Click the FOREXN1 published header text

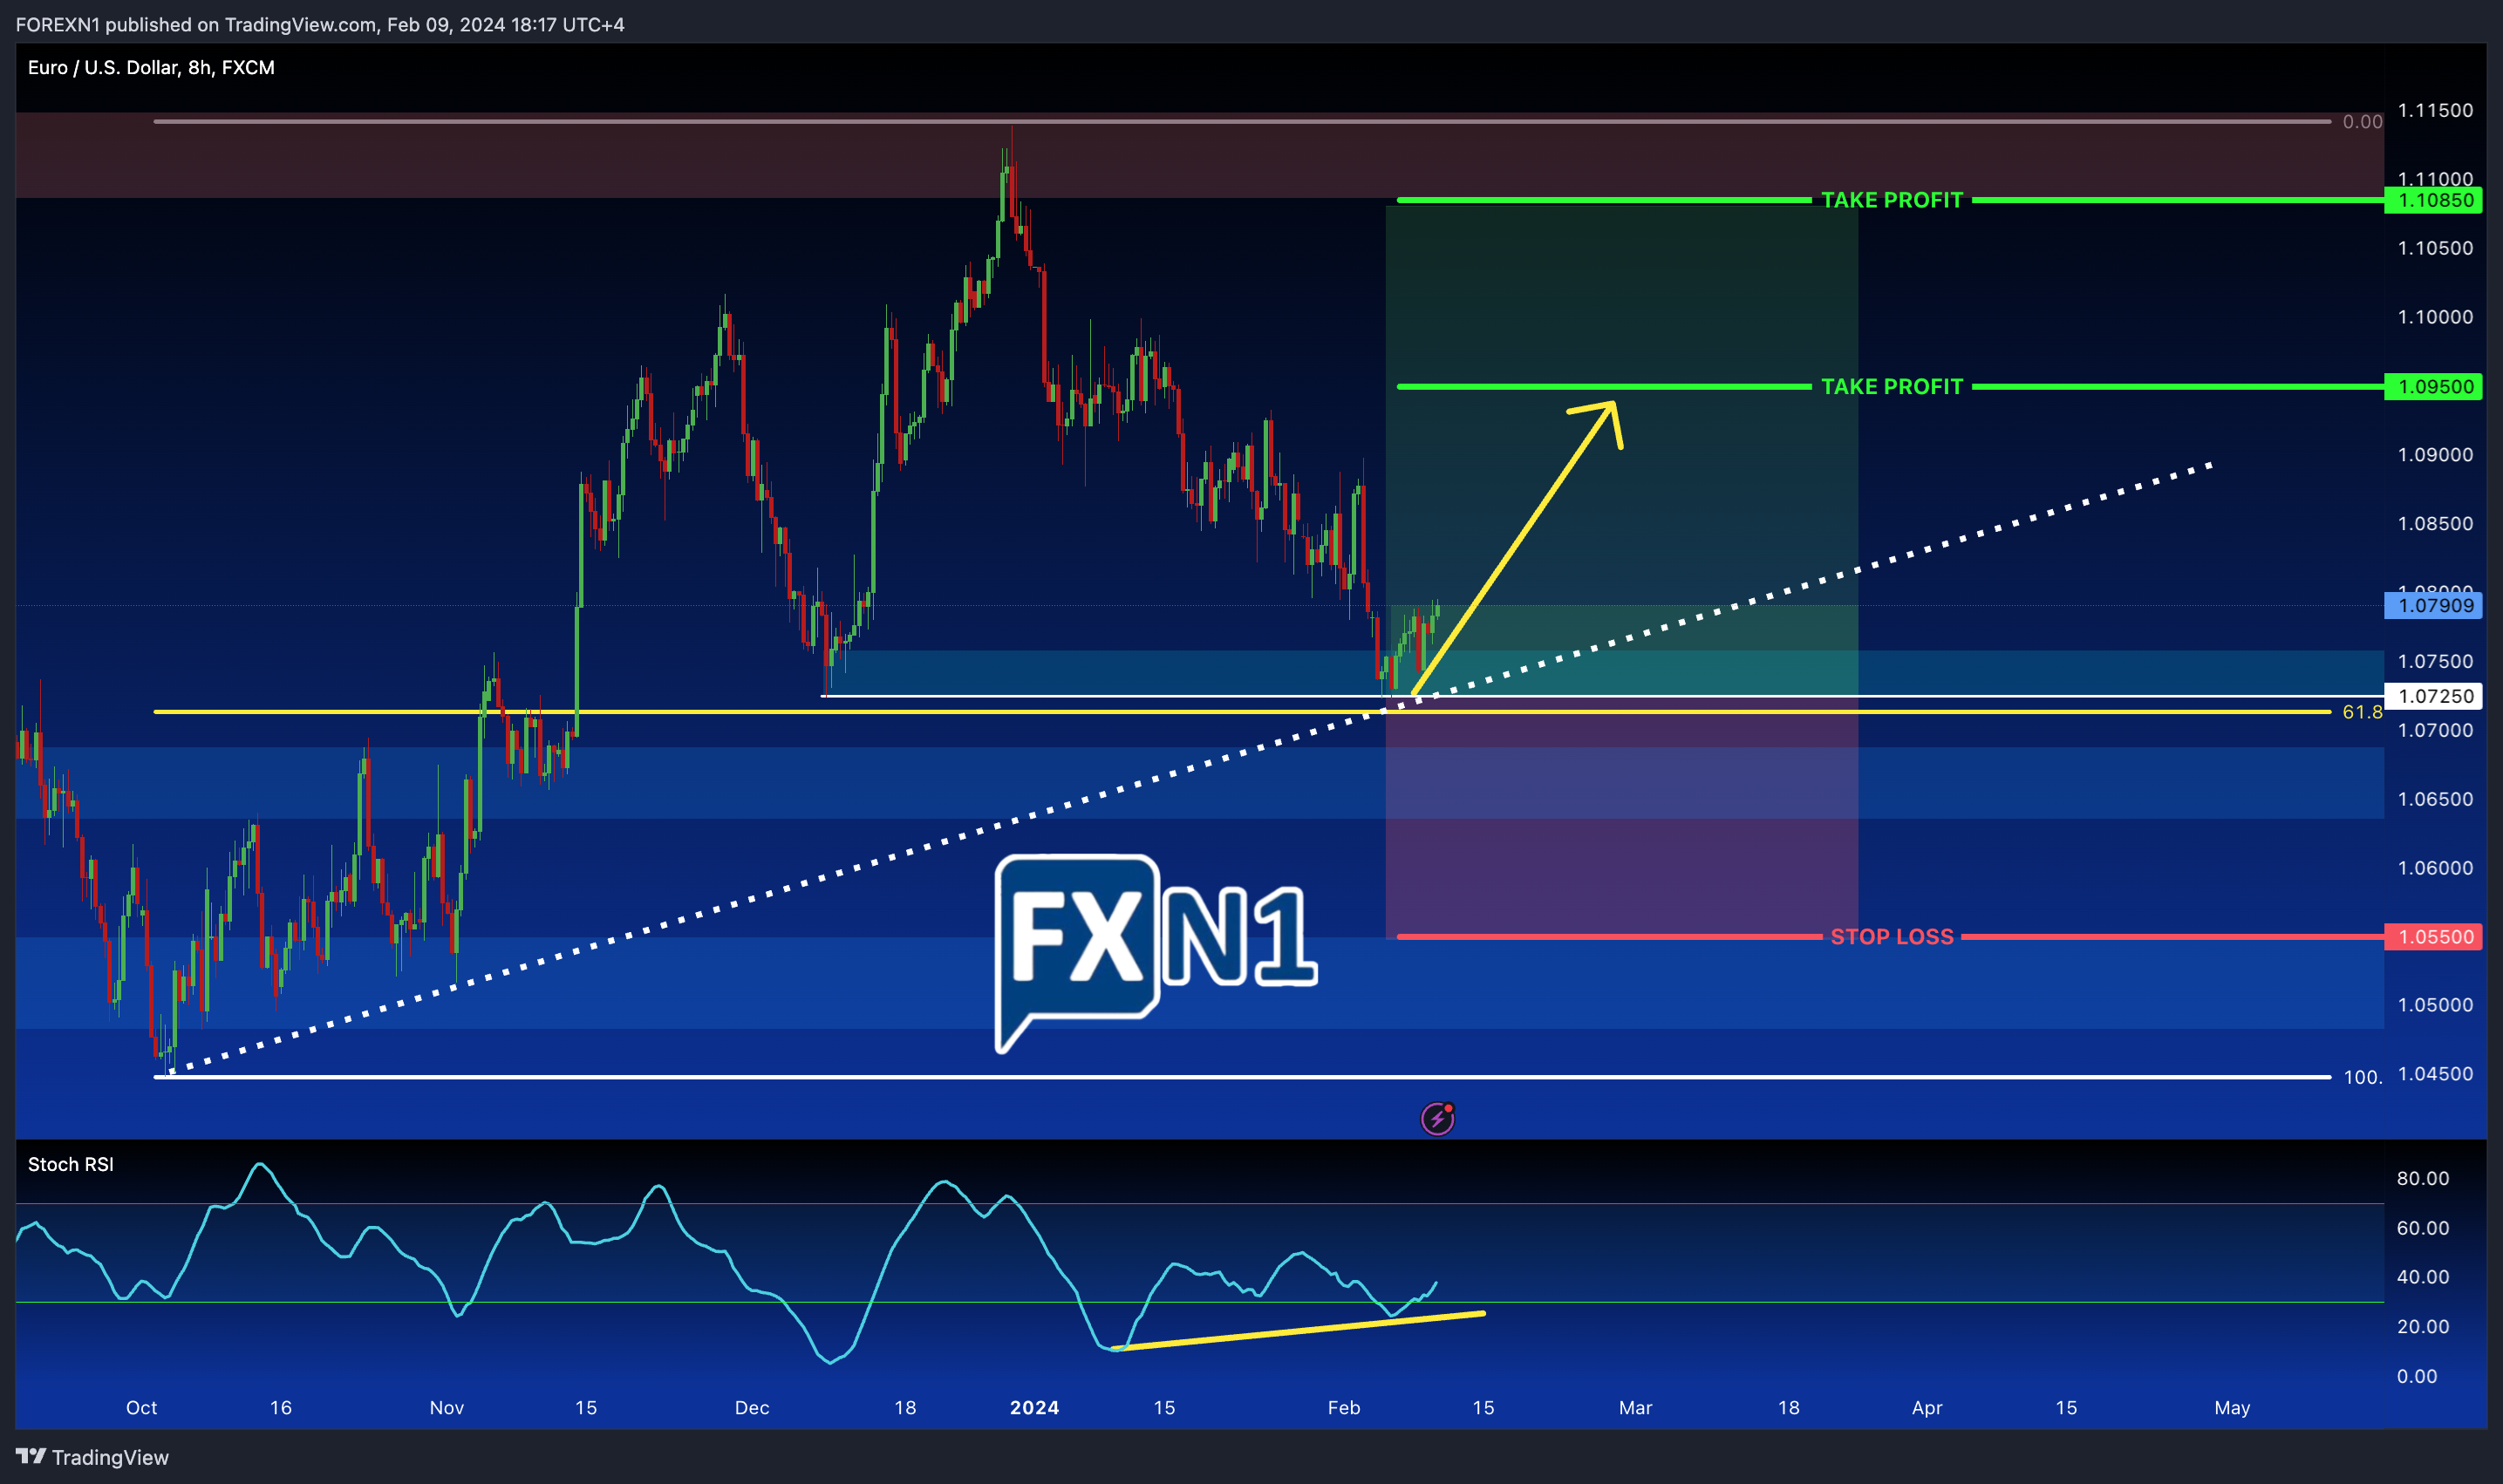(320, 24)
